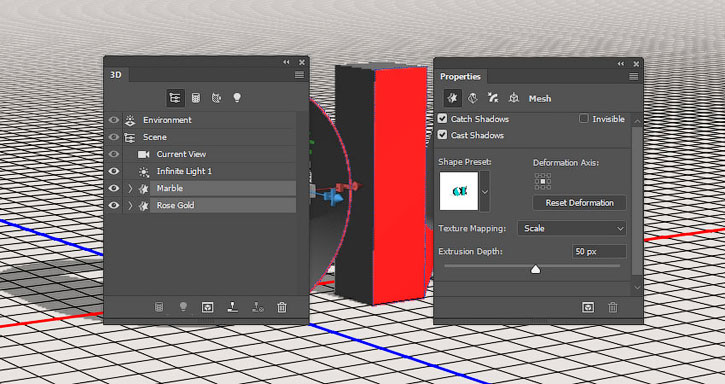Click render icon at Properties panel bottom
Screen dimensions: 725x384
(588, 307)
